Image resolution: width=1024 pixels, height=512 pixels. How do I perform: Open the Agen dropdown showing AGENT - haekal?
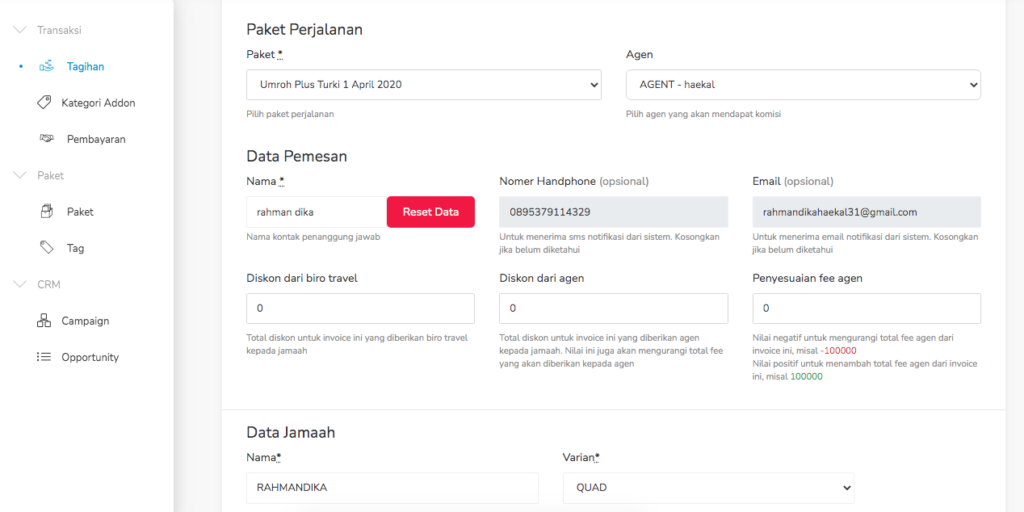coord(802,85)
